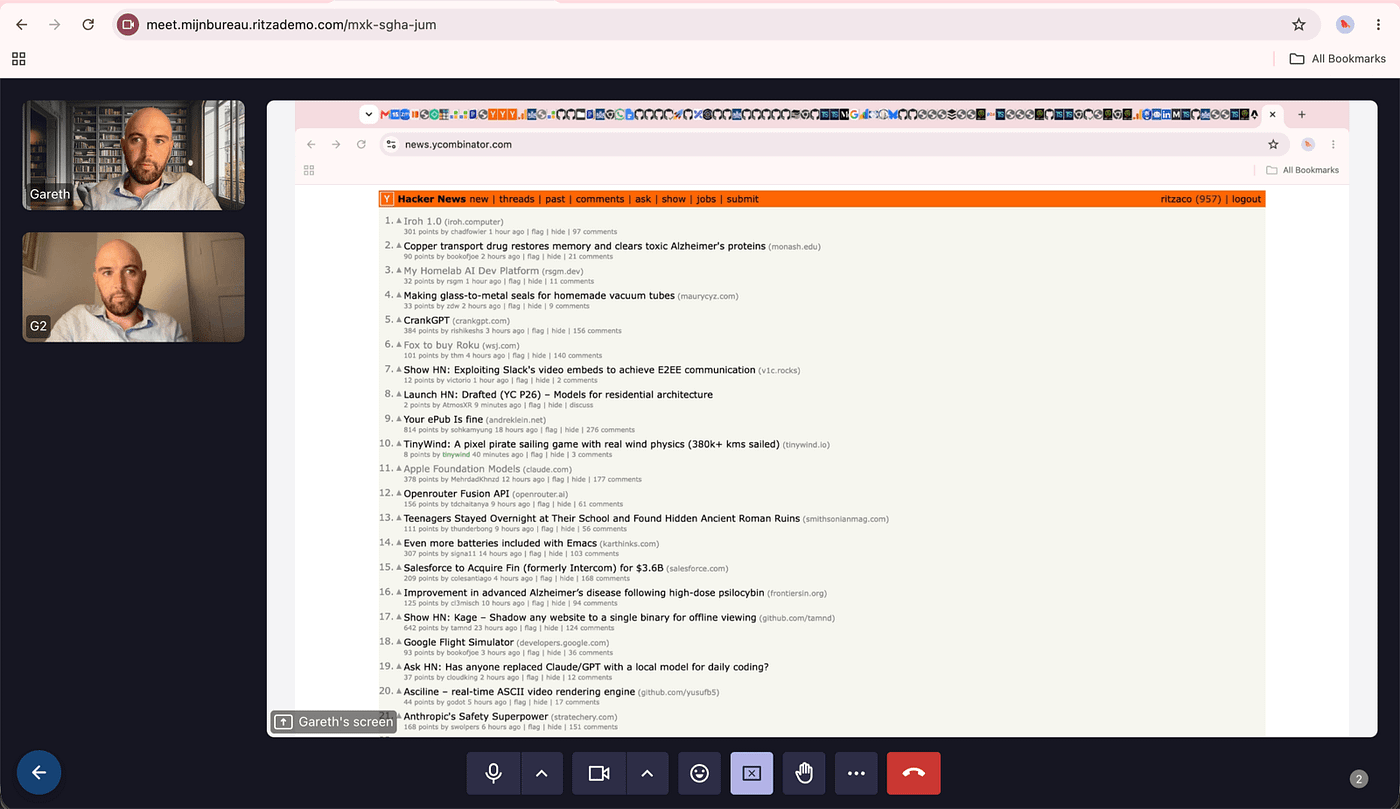Stop sharing the screen

[x=752, y=773]
